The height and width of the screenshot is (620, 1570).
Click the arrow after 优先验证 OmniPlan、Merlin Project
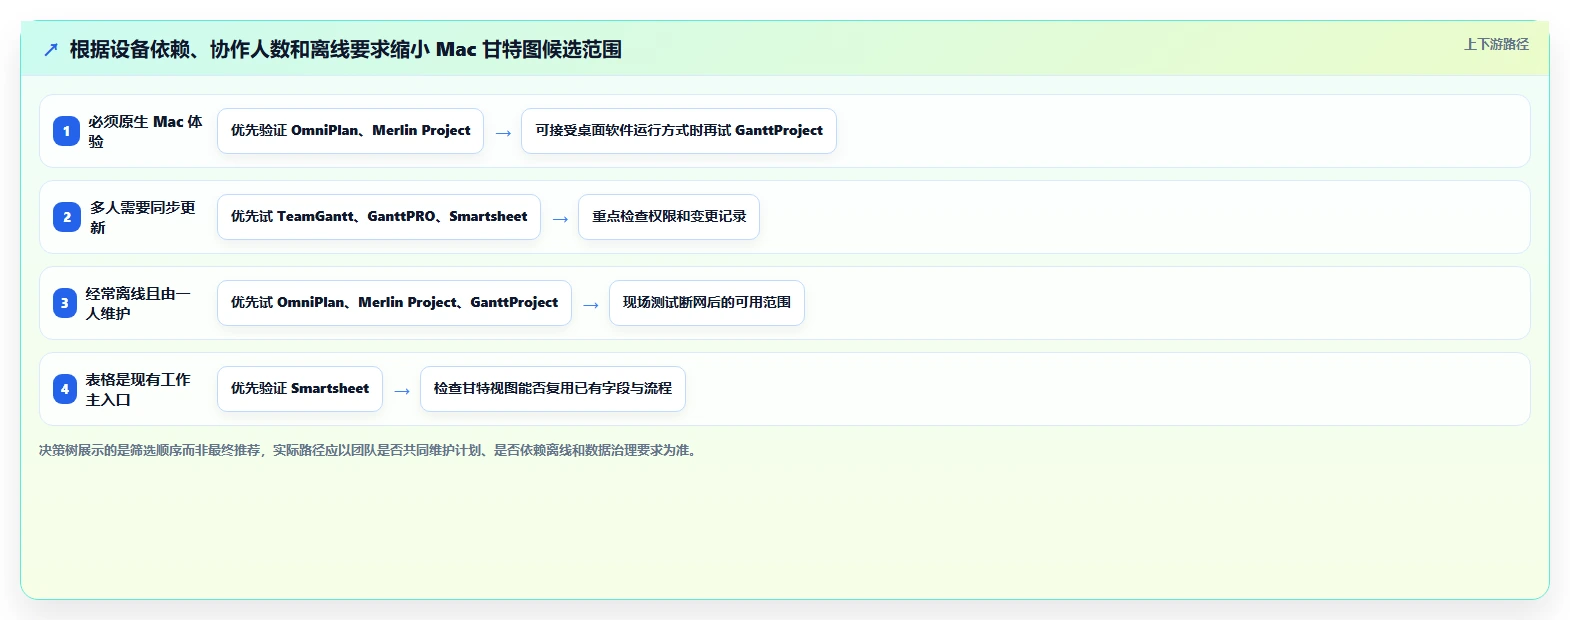pos(503,133)
